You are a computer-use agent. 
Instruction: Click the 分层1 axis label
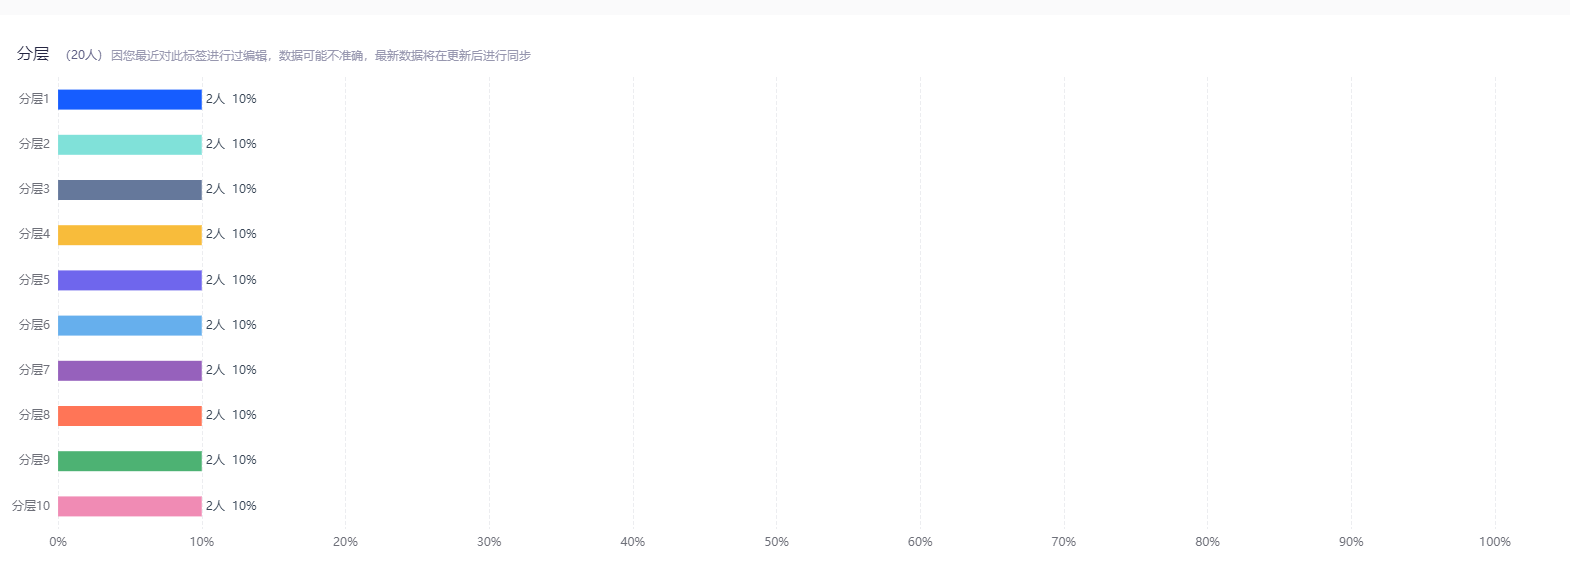(x=34, y=99)
